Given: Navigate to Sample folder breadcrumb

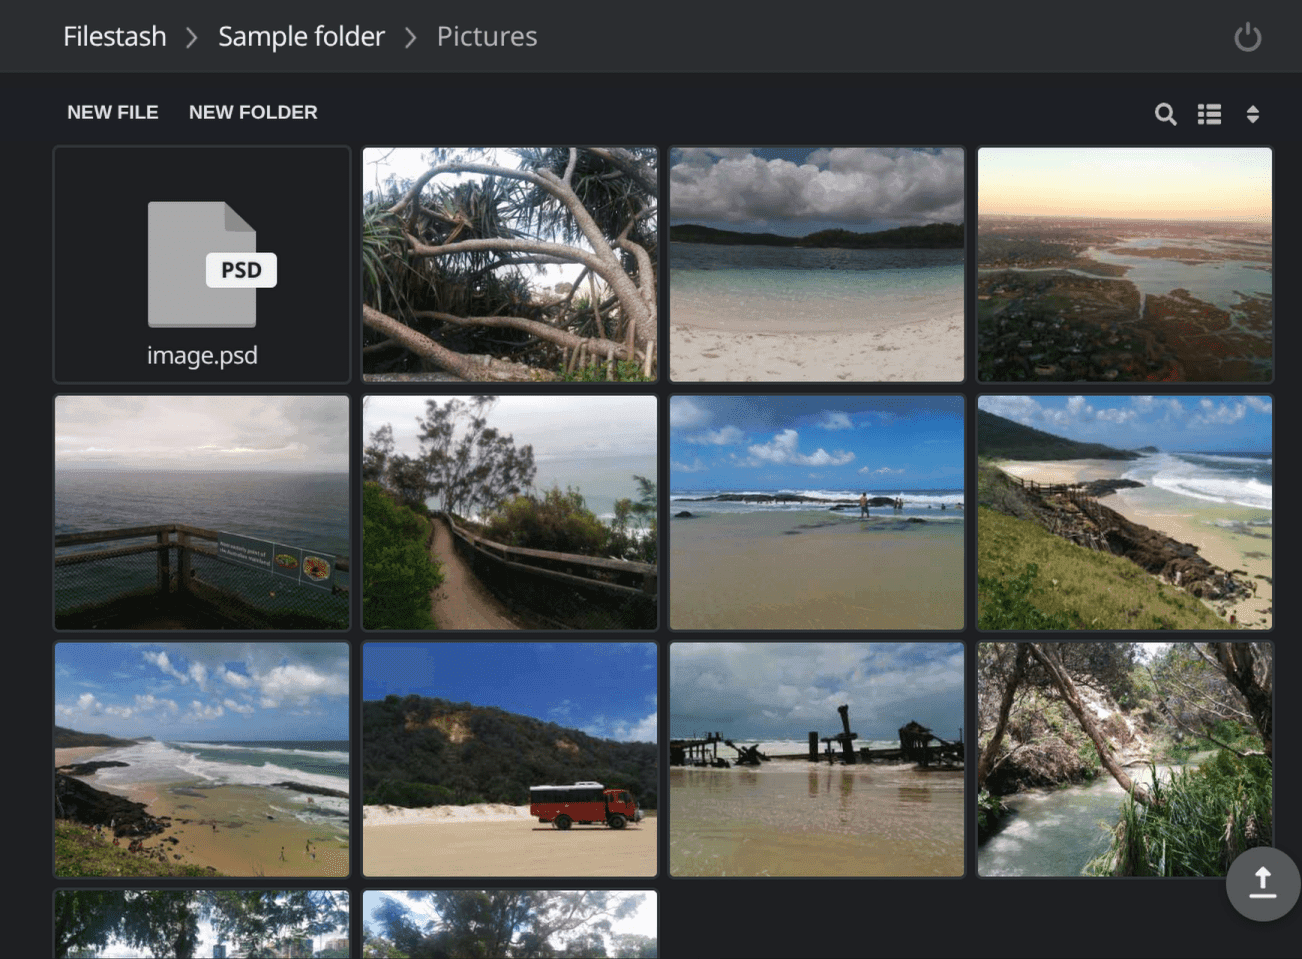Looking at the screenshot, I should coord(301,37).
